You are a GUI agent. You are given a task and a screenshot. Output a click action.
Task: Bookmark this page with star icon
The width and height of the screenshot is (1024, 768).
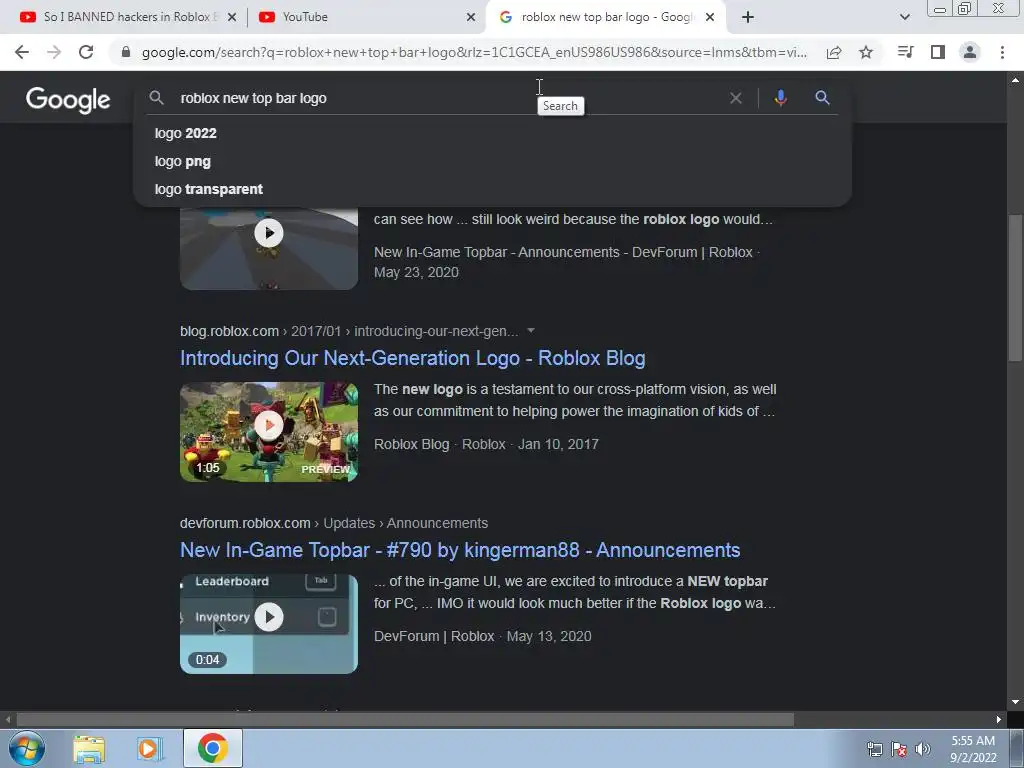866,52
